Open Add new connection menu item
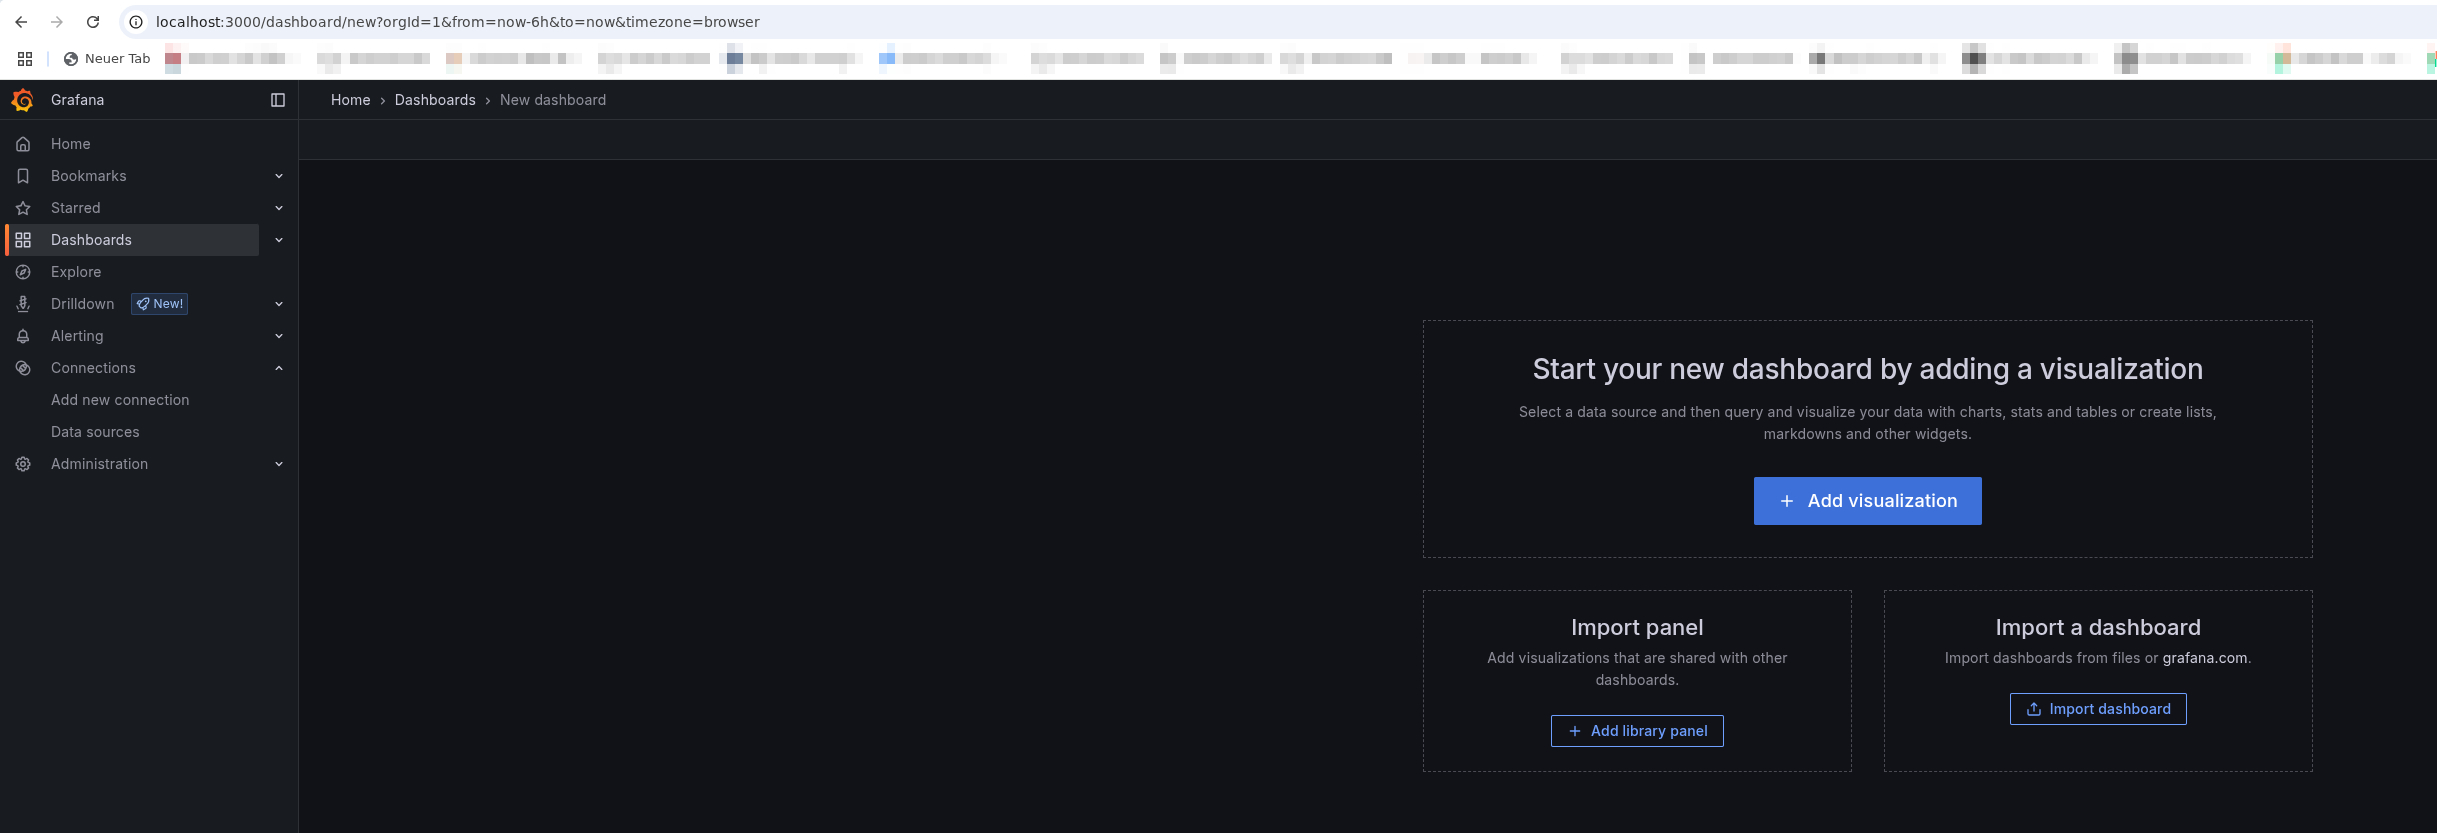The width and height of the screenshot is (2437, 833). tap(120, 400)
